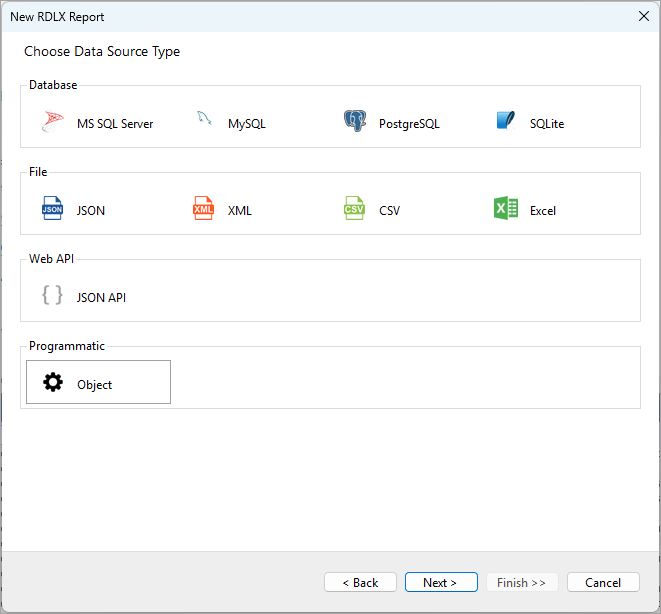Viewport: 661px width, 614px height.
Task: Cancel the New RDLX Report wizard
Action: 603,582
